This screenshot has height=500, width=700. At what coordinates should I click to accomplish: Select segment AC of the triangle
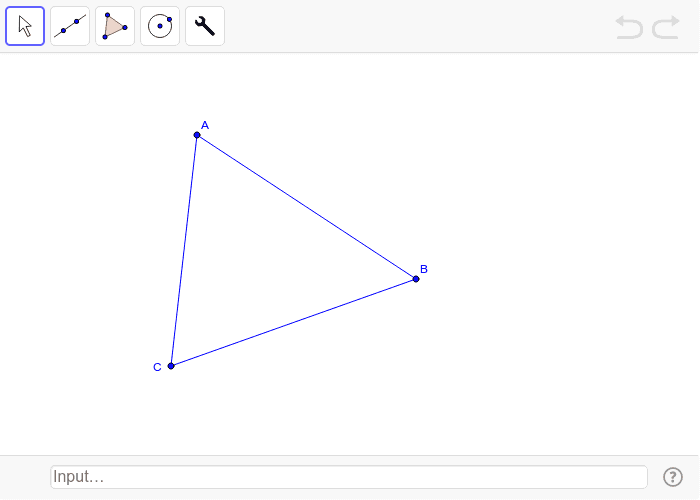[184, 250]
